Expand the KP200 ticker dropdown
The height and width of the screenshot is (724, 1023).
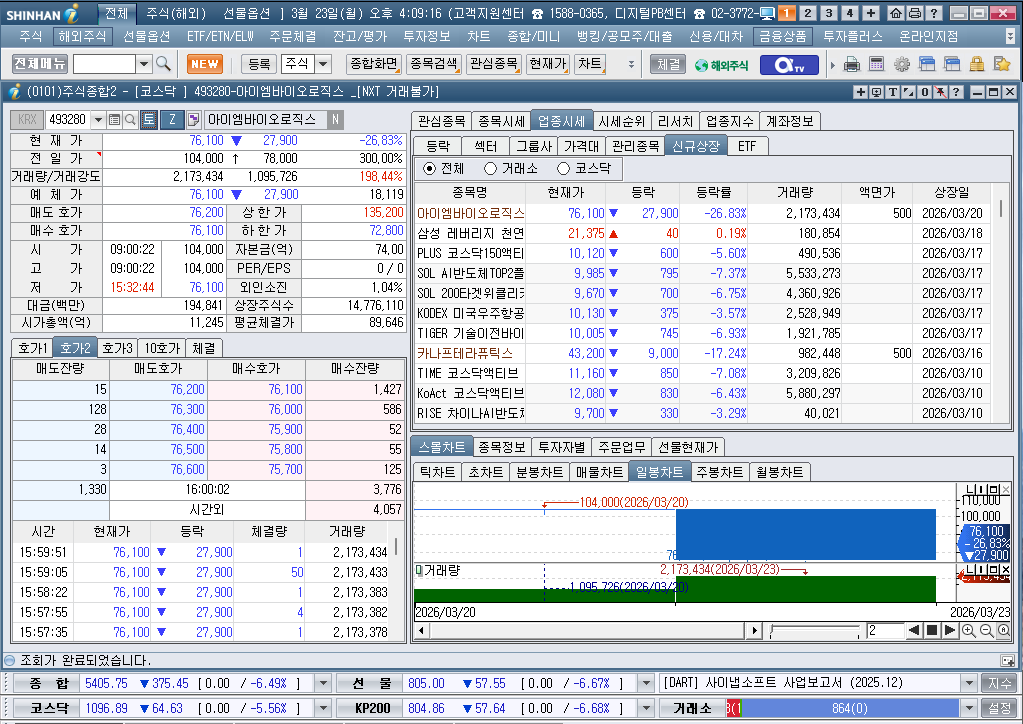click(646, 708)
